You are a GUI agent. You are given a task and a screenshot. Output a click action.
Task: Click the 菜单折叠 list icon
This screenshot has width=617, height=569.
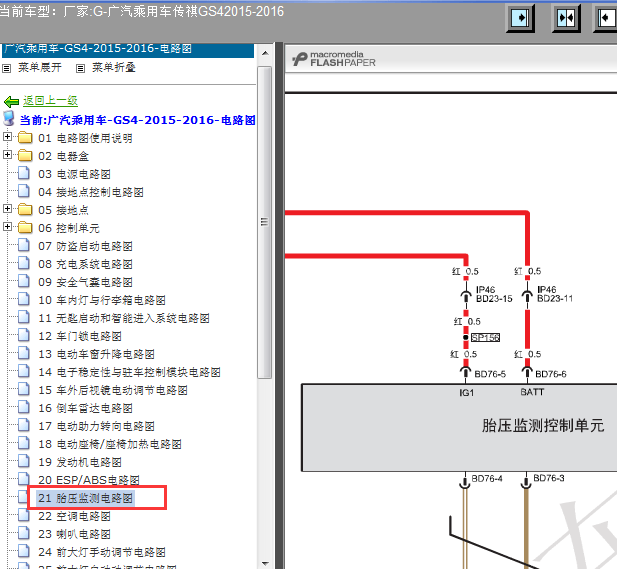coord(80,68)
